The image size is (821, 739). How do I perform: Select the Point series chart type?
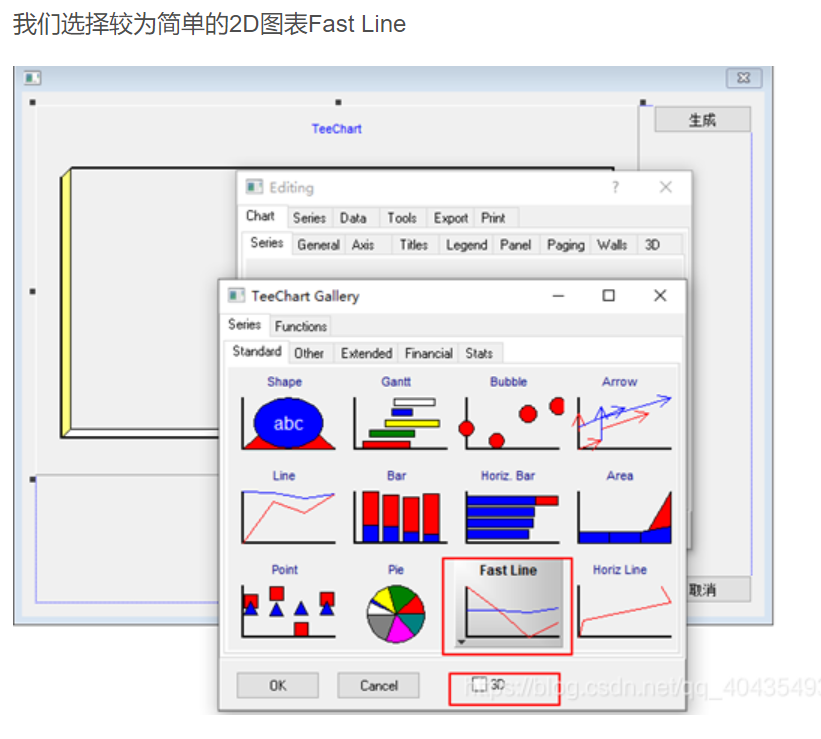point(287,601)
